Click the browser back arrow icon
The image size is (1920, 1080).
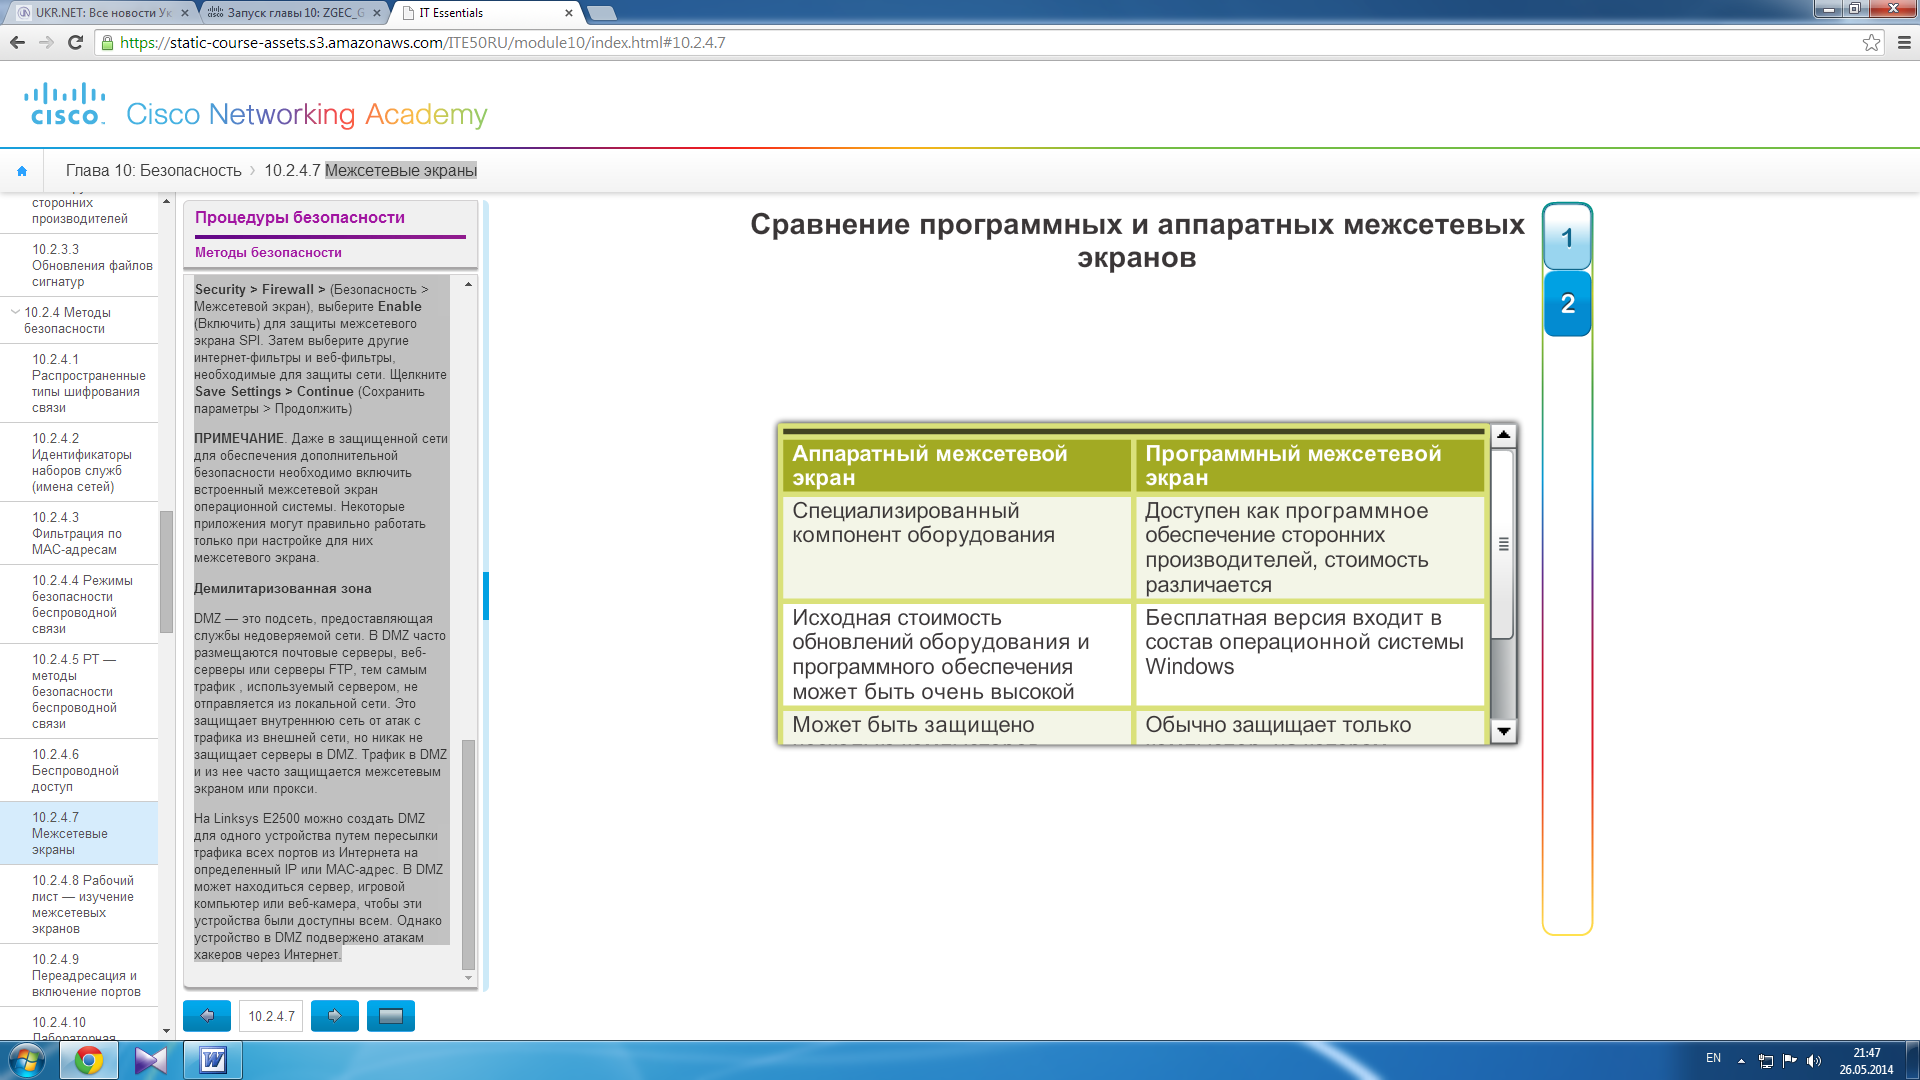(17, 42)
